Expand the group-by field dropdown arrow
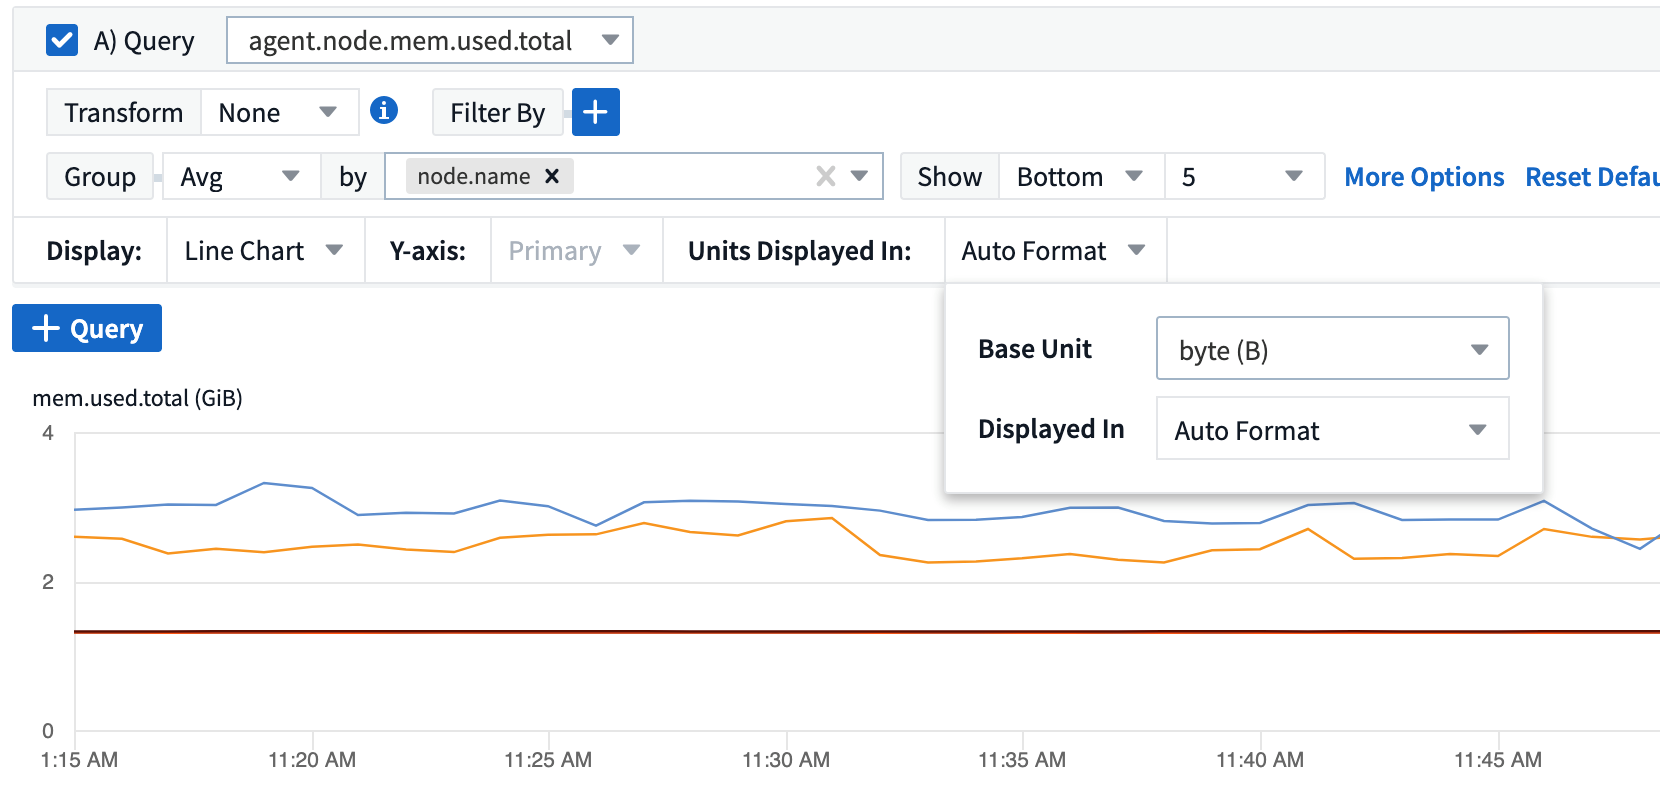The height and width of the screenshot is (788, 1660). click(859, 177)
